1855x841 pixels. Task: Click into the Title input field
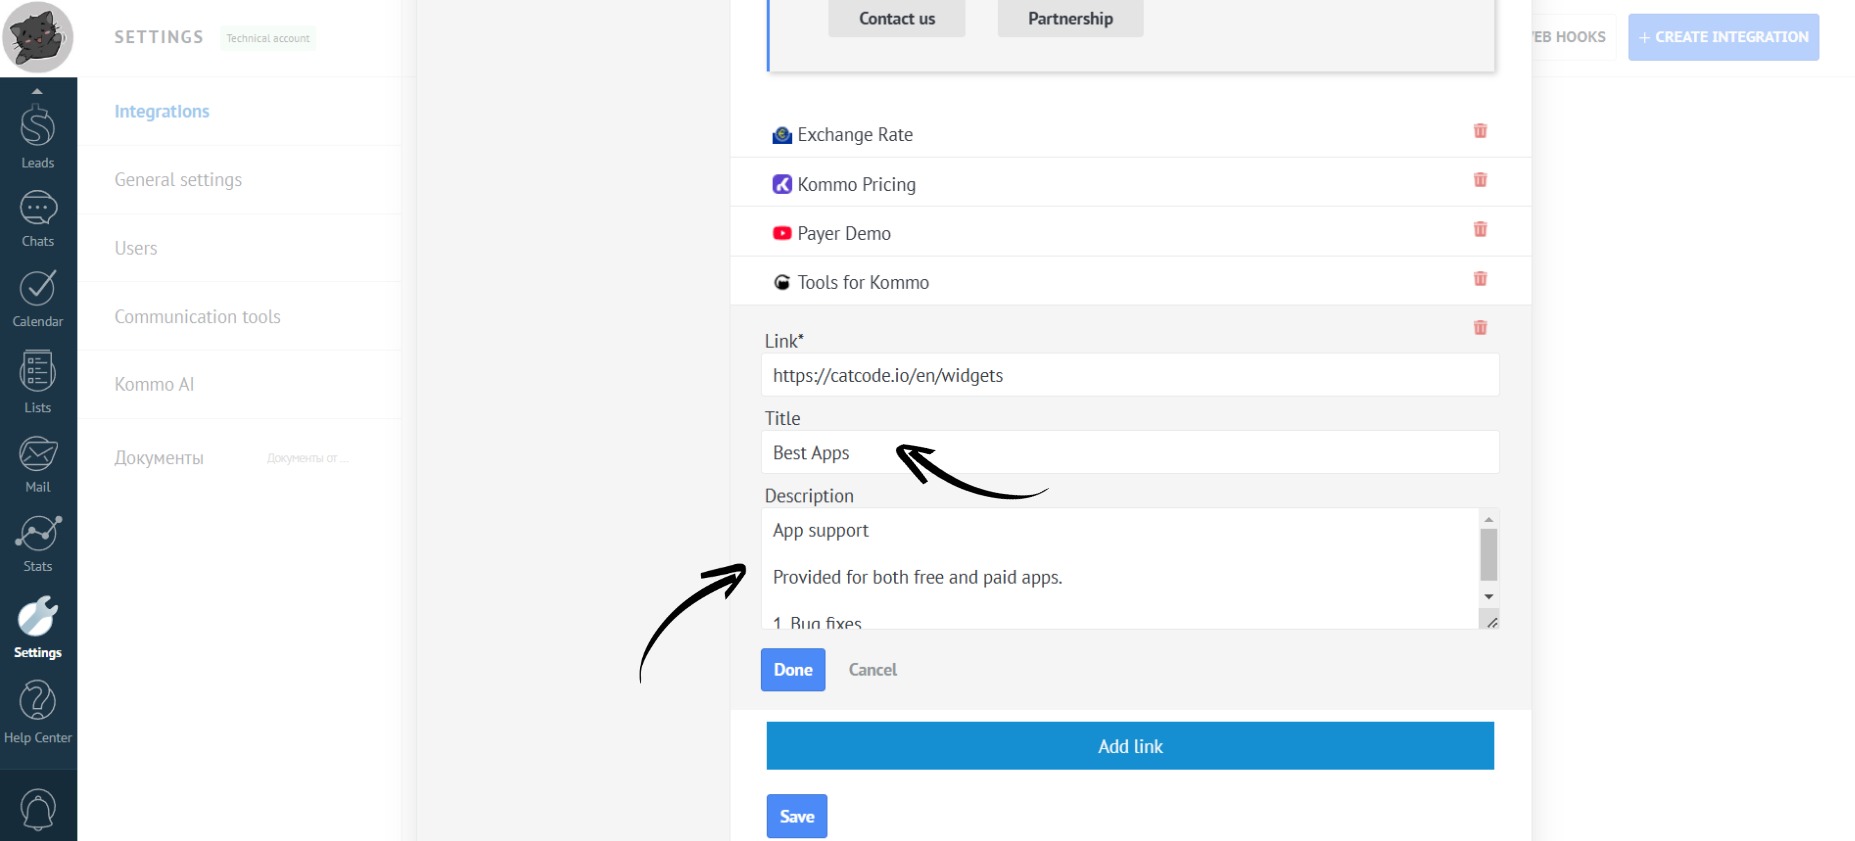coord(1130,453)
